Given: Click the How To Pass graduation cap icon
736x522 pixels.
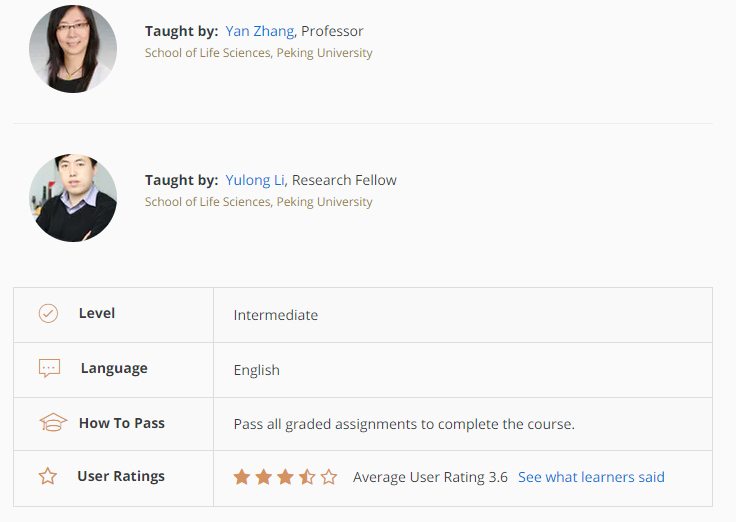Looking at the screenshot, I should tap(52, 423).
